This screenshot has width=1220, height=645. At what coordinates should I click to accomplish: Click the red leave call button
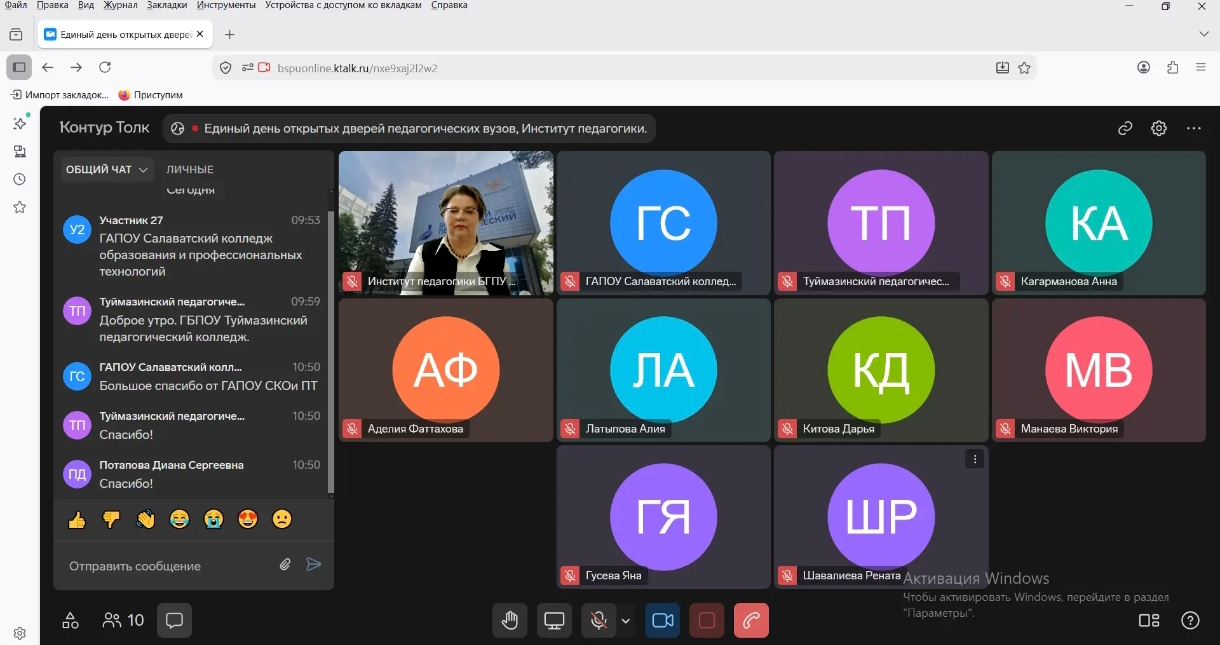click(751, 620)
